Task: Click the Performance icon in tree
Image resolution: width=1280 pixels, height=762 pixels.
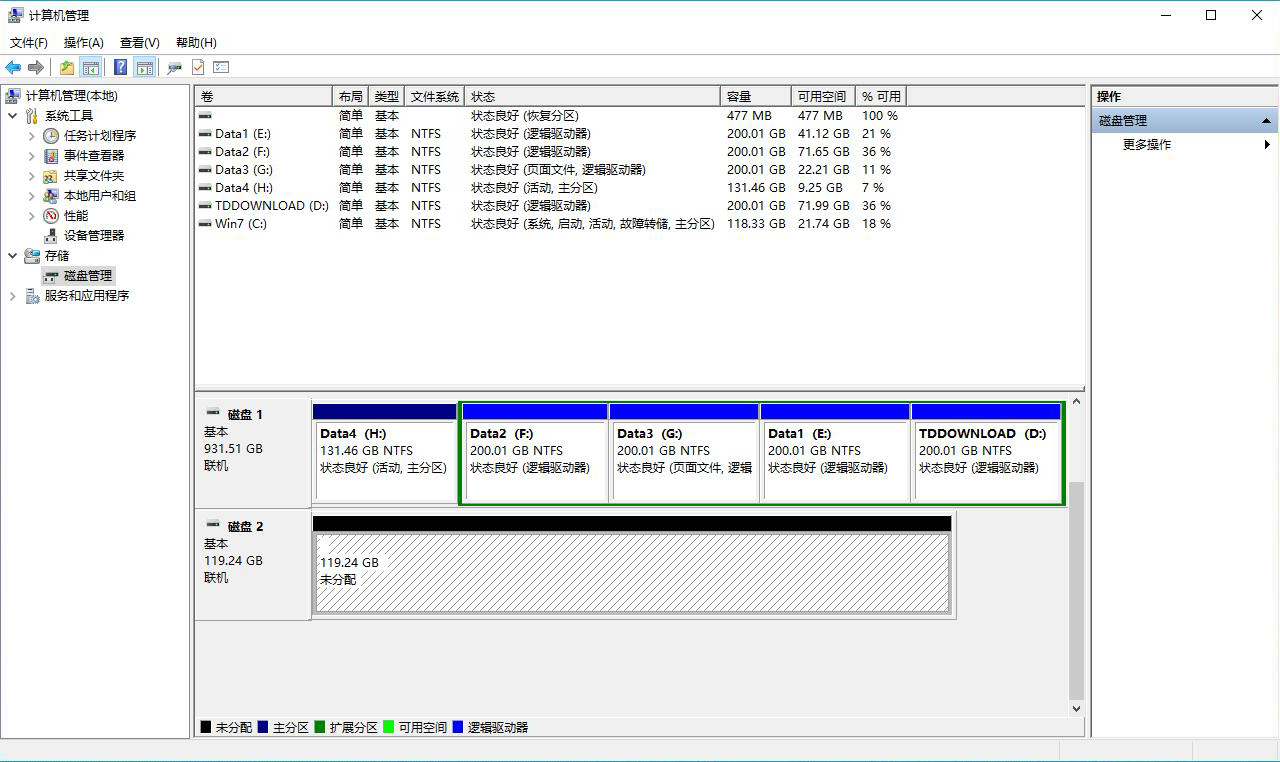Action: [51, 216]
